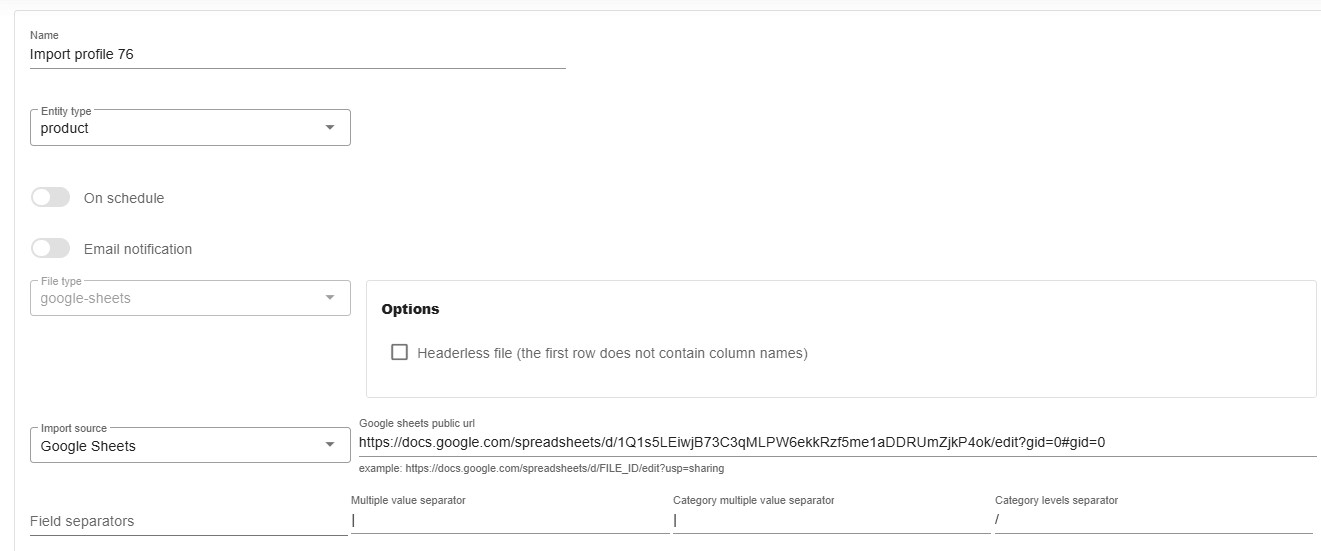Image resolution: width=1321 pixels, height=551 pixels.
Task: Click the Entity type dropdown arrow icon
Action: 330,128
